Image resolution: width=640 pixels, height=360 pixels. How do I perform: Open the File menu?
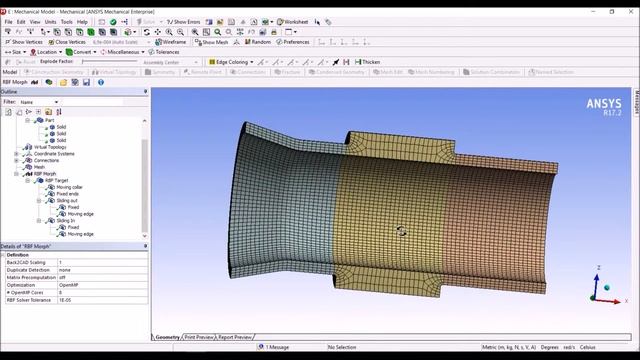point(9,22)
